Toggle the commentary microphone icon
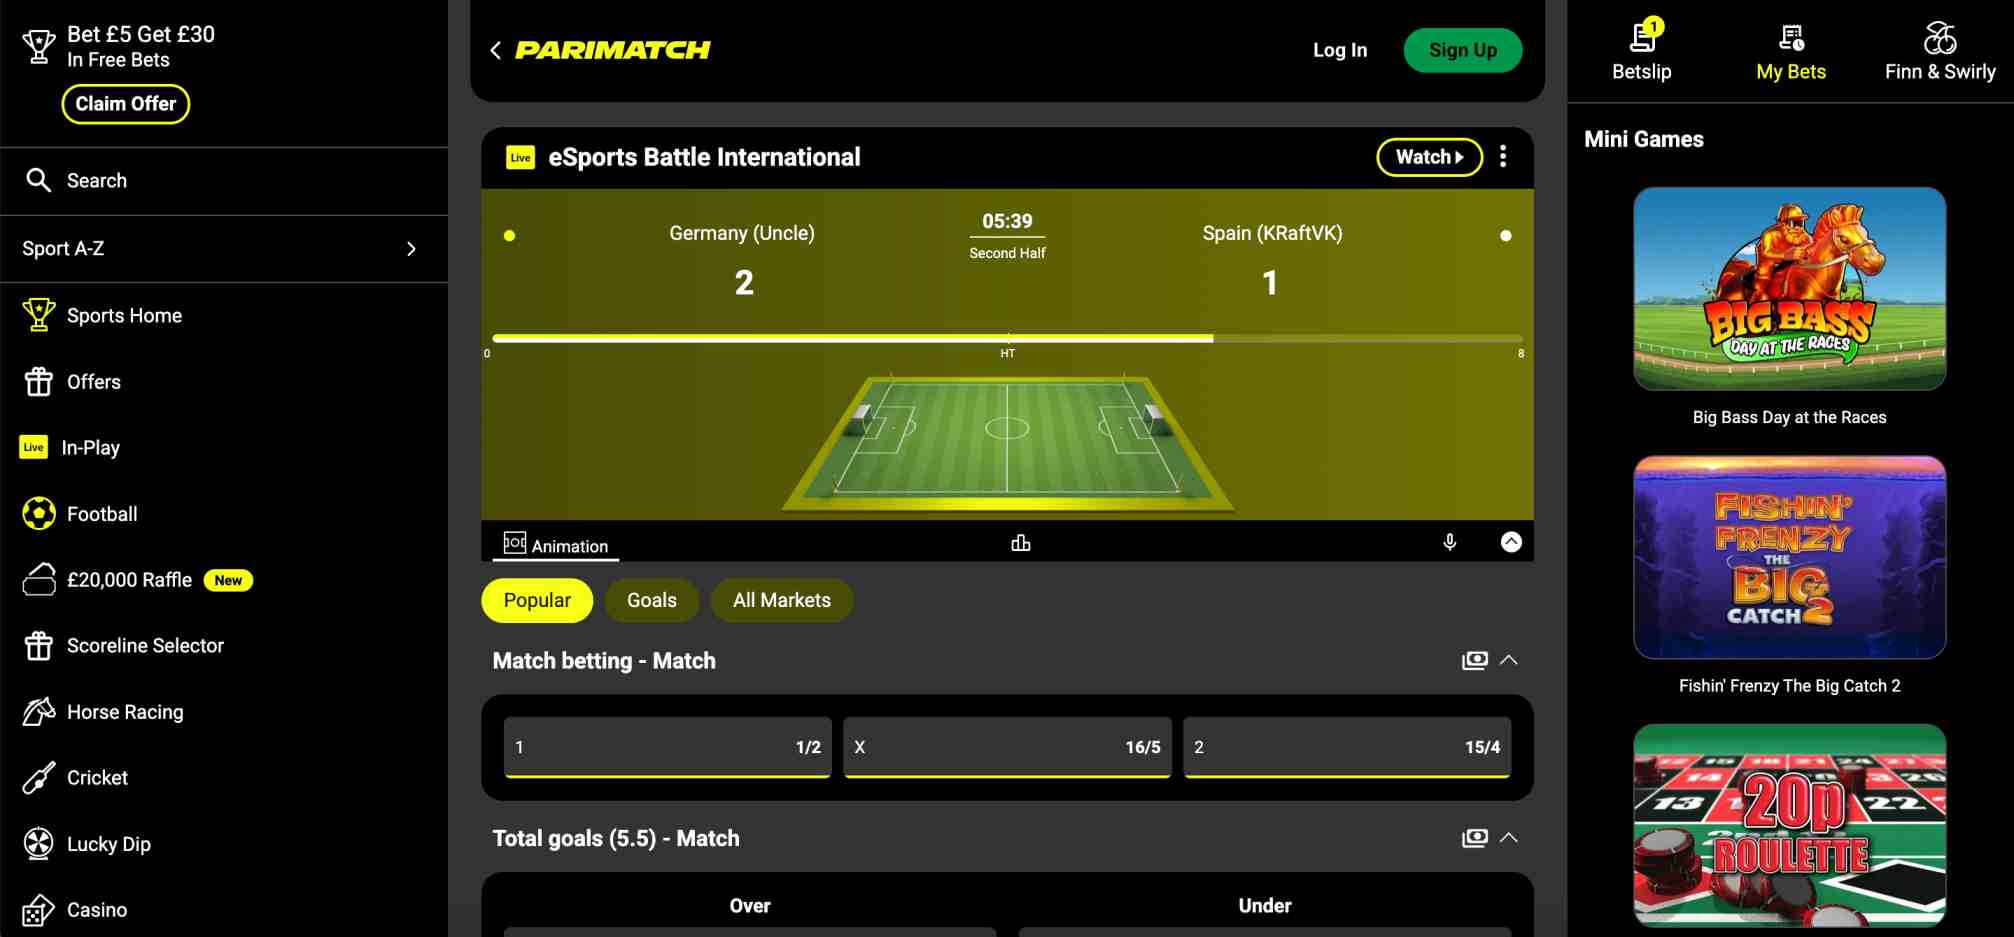This screenshot has height=937, width=2014. pos(1449,542)
